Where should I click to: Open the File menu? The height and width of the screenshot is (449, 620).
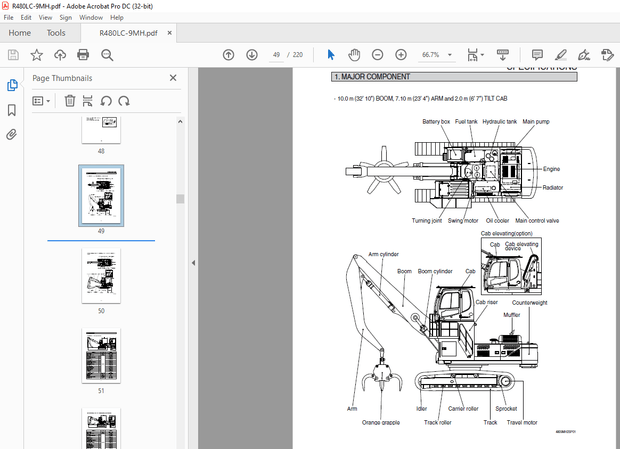8,17
